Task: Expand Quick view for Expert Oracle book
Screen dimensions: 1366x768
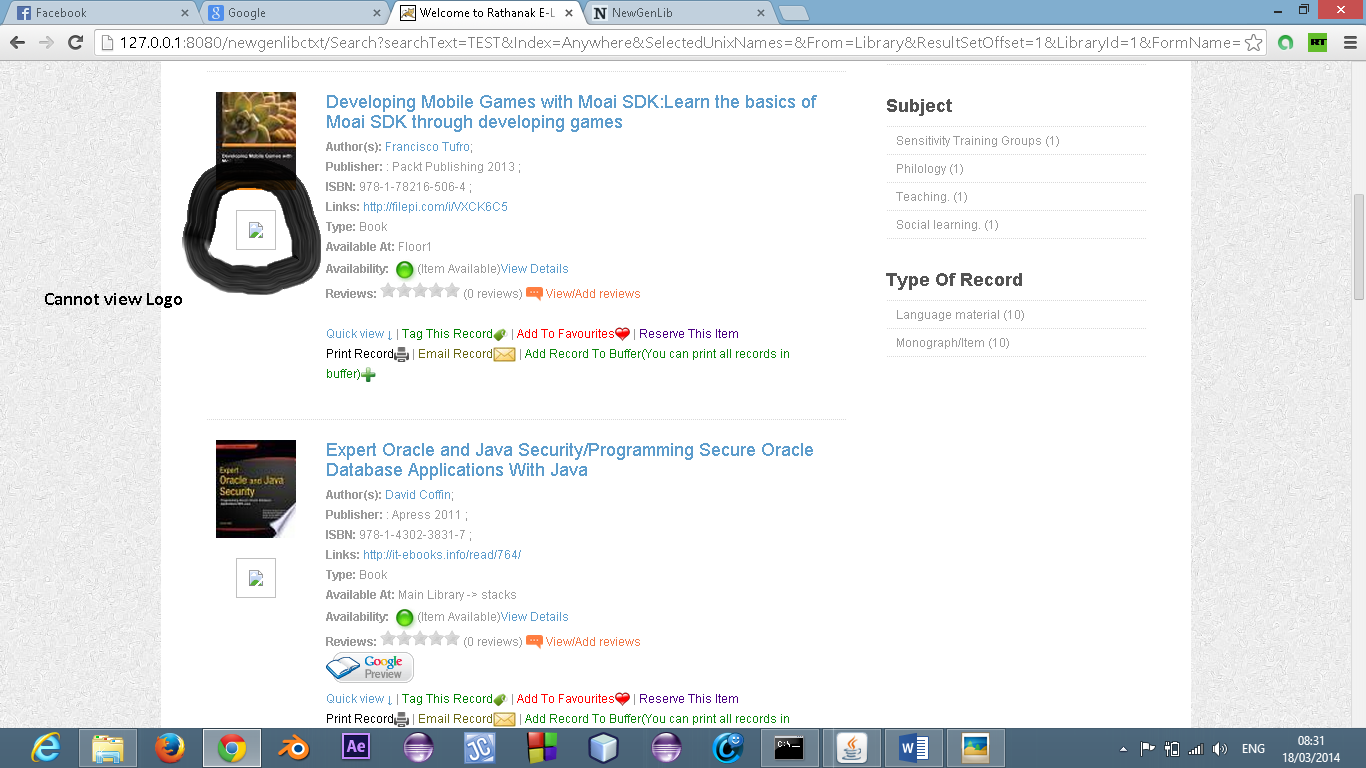Action: point(358,699)
